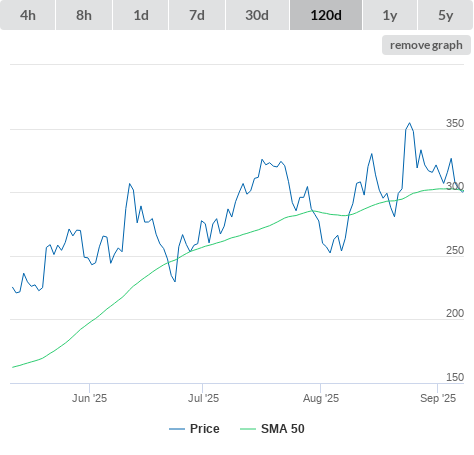
Task: Click the Sep '25 axis tick label
Action: click(438, 398)
